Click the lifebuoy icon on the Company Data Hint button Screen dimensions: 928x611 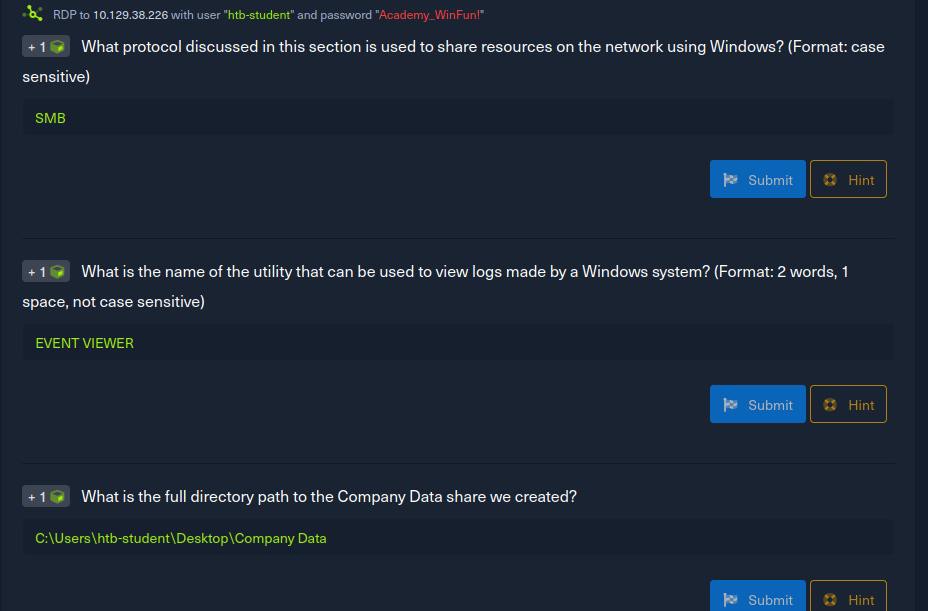click(830, 600)
